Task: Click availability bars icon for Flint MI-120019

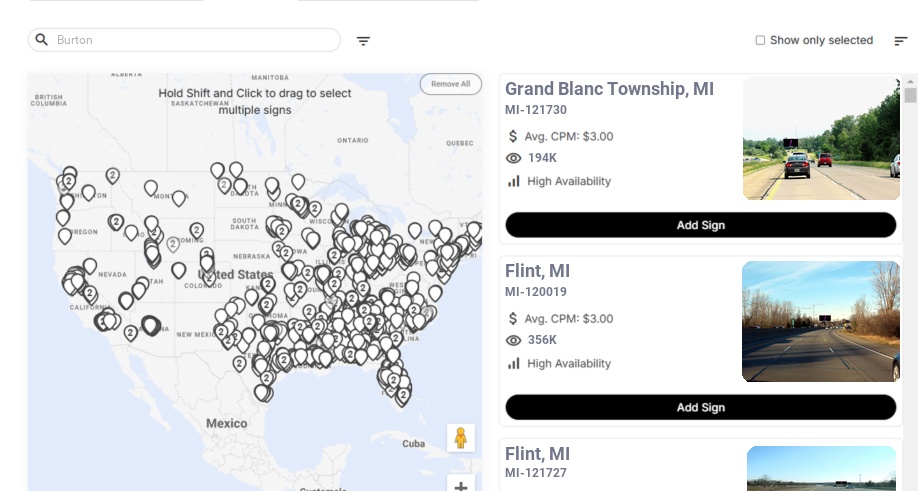Action: 514,363
